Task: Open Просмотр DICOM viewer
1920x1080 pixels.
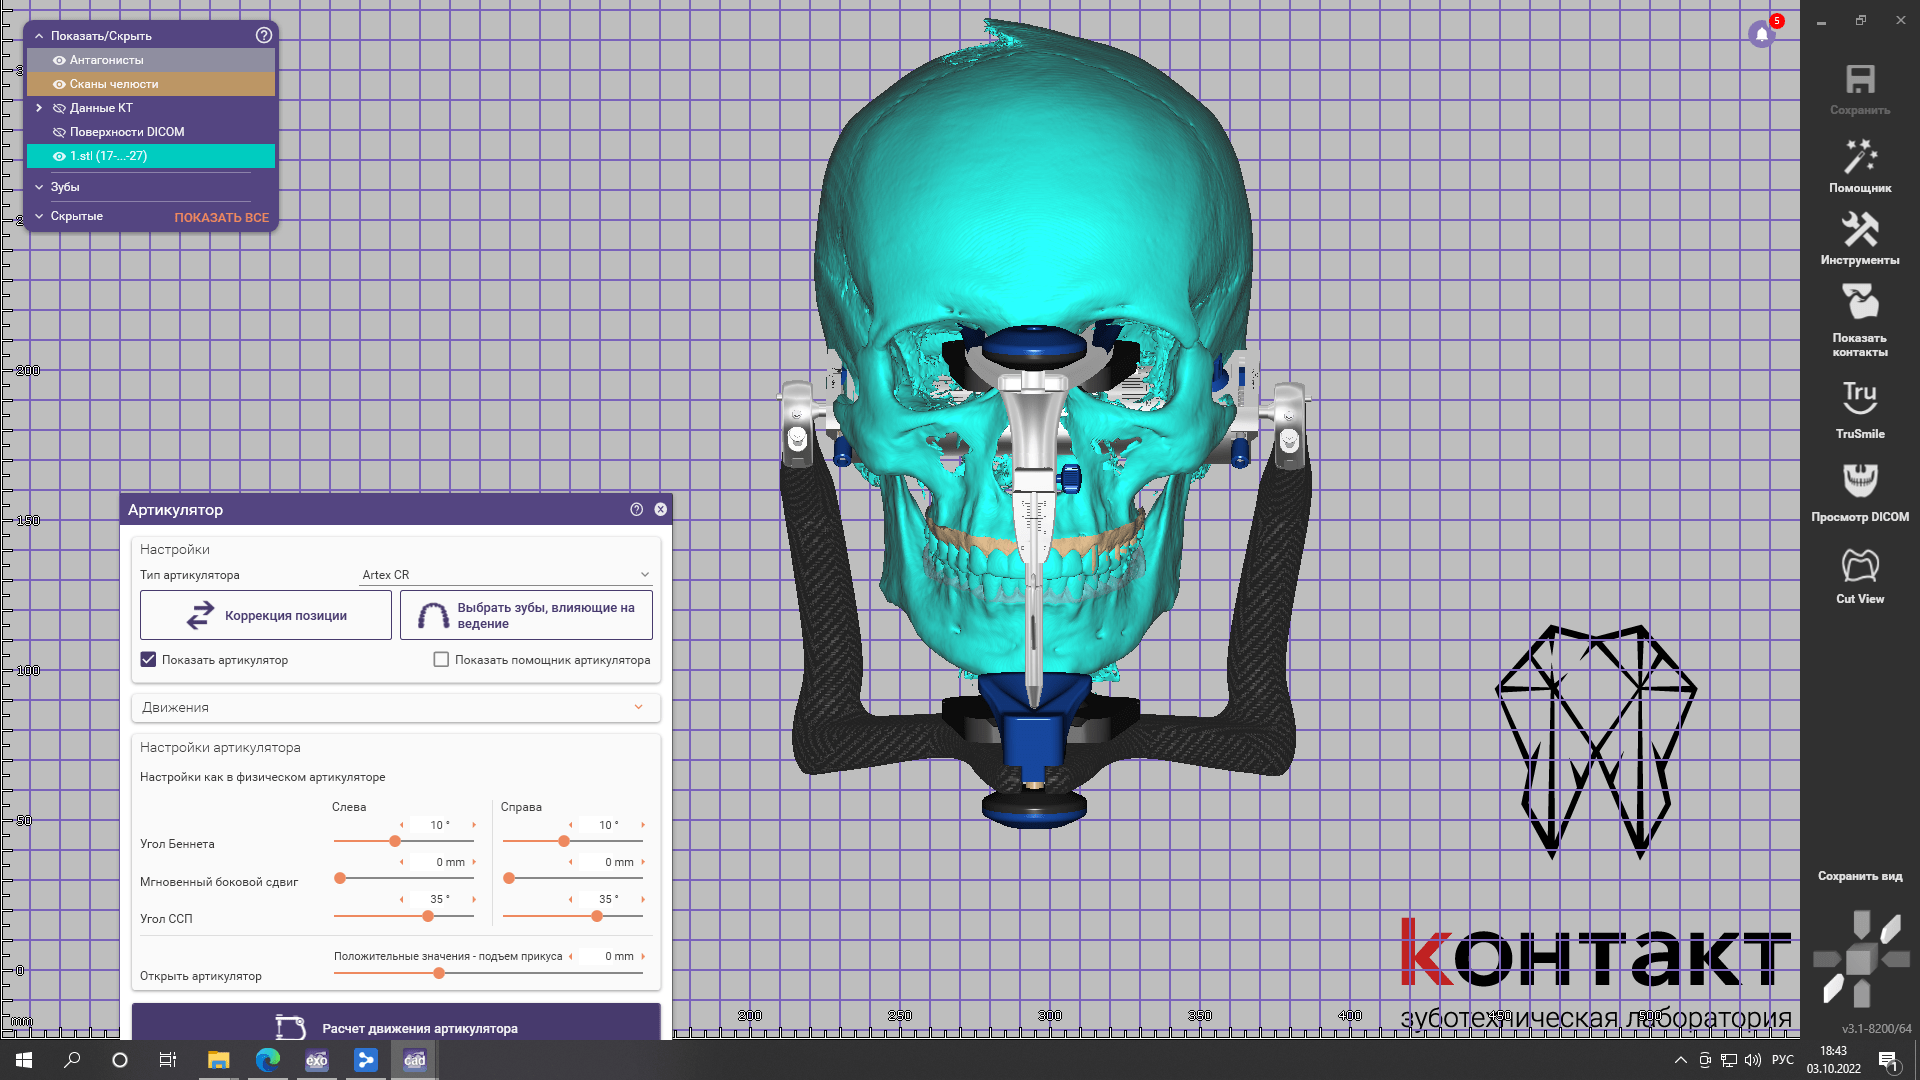Action: pos(1859,490)
